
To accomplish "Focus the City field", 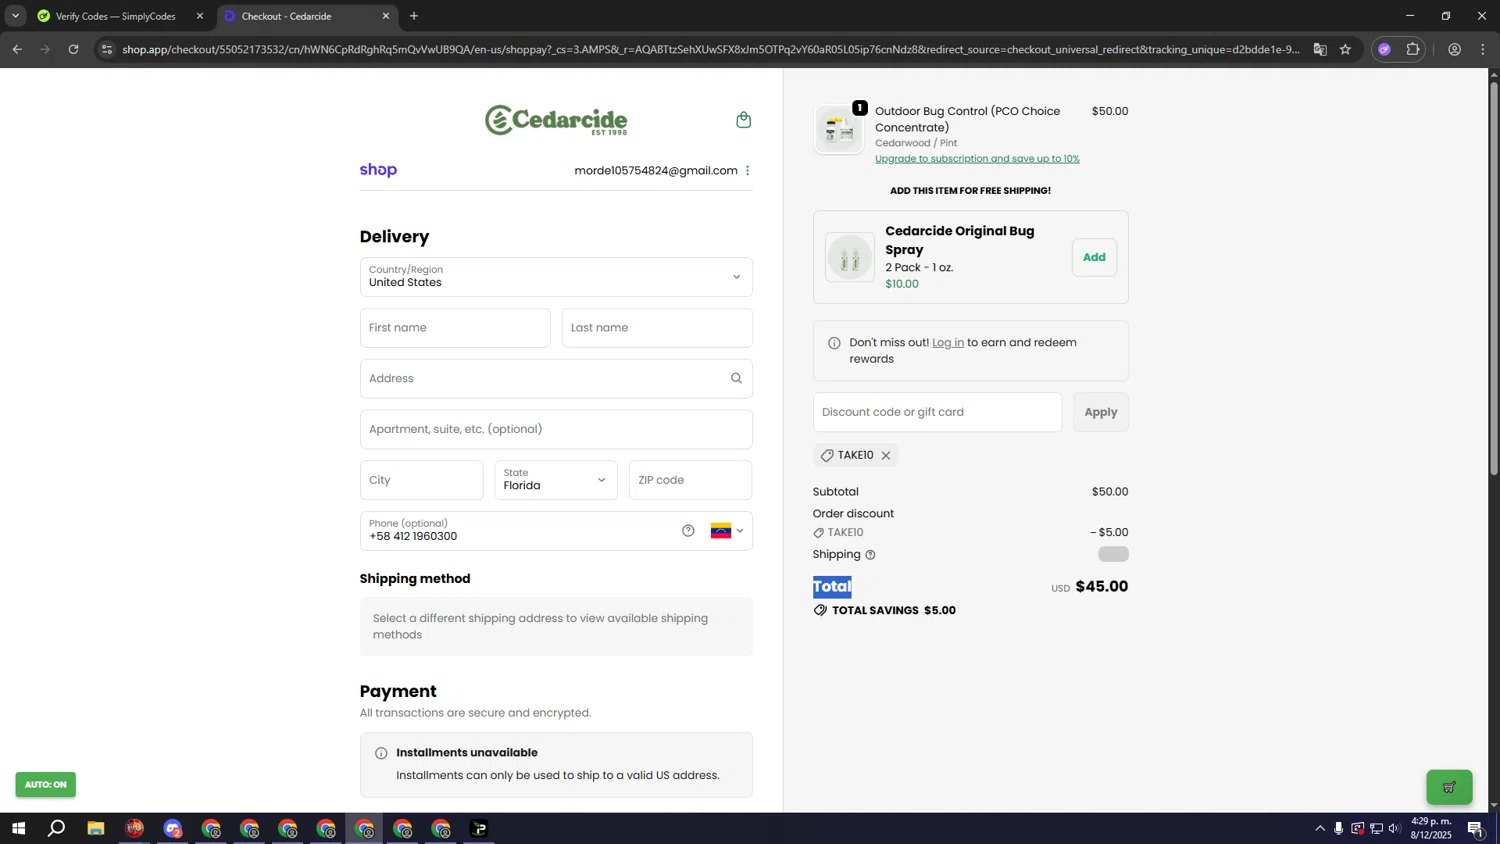I will 421,480.
